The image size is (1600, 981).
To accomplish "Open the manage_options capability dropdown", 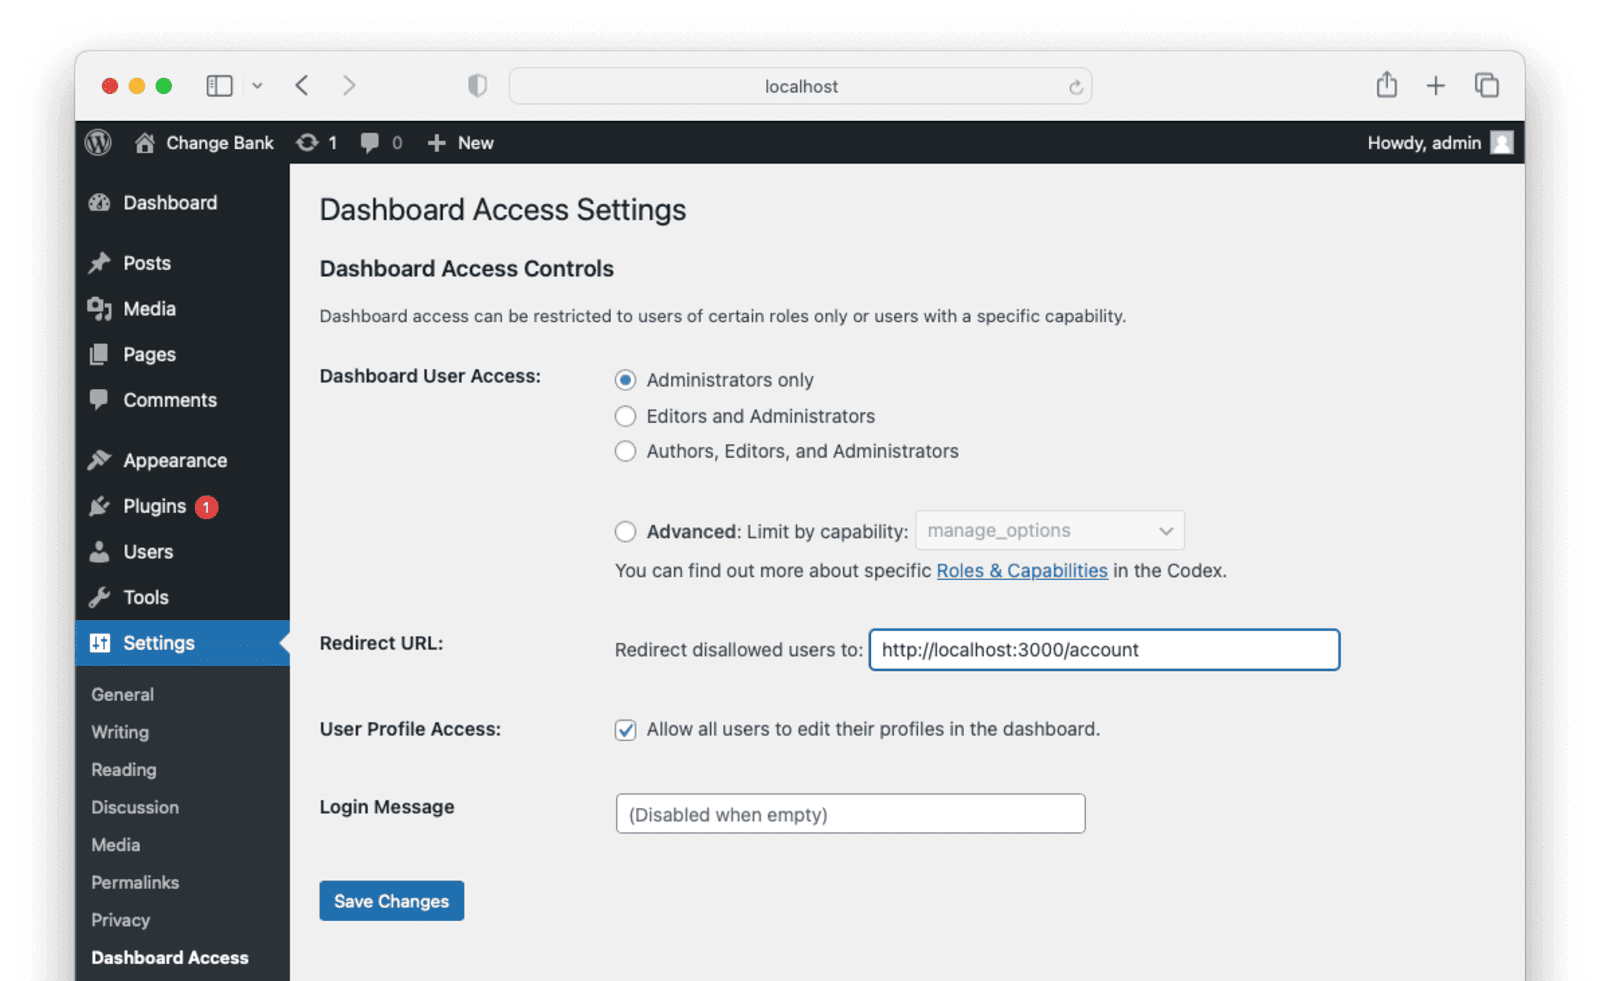I will tap(1049, 530).
